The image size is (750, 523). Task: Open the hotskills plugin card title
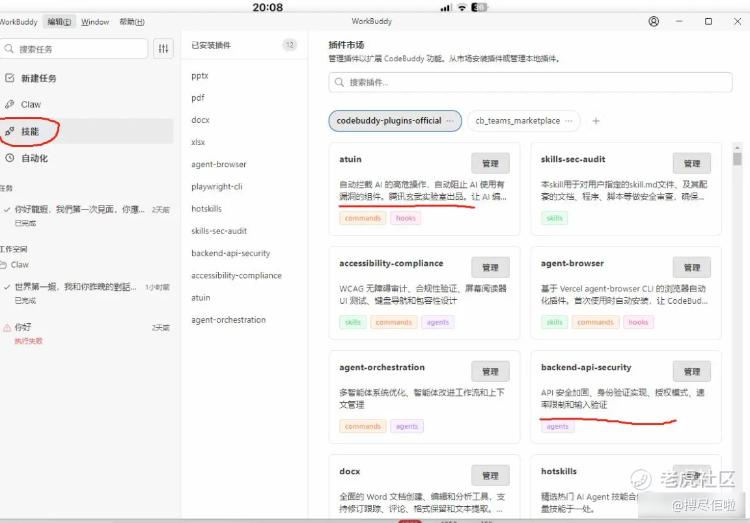coord(559,471)
